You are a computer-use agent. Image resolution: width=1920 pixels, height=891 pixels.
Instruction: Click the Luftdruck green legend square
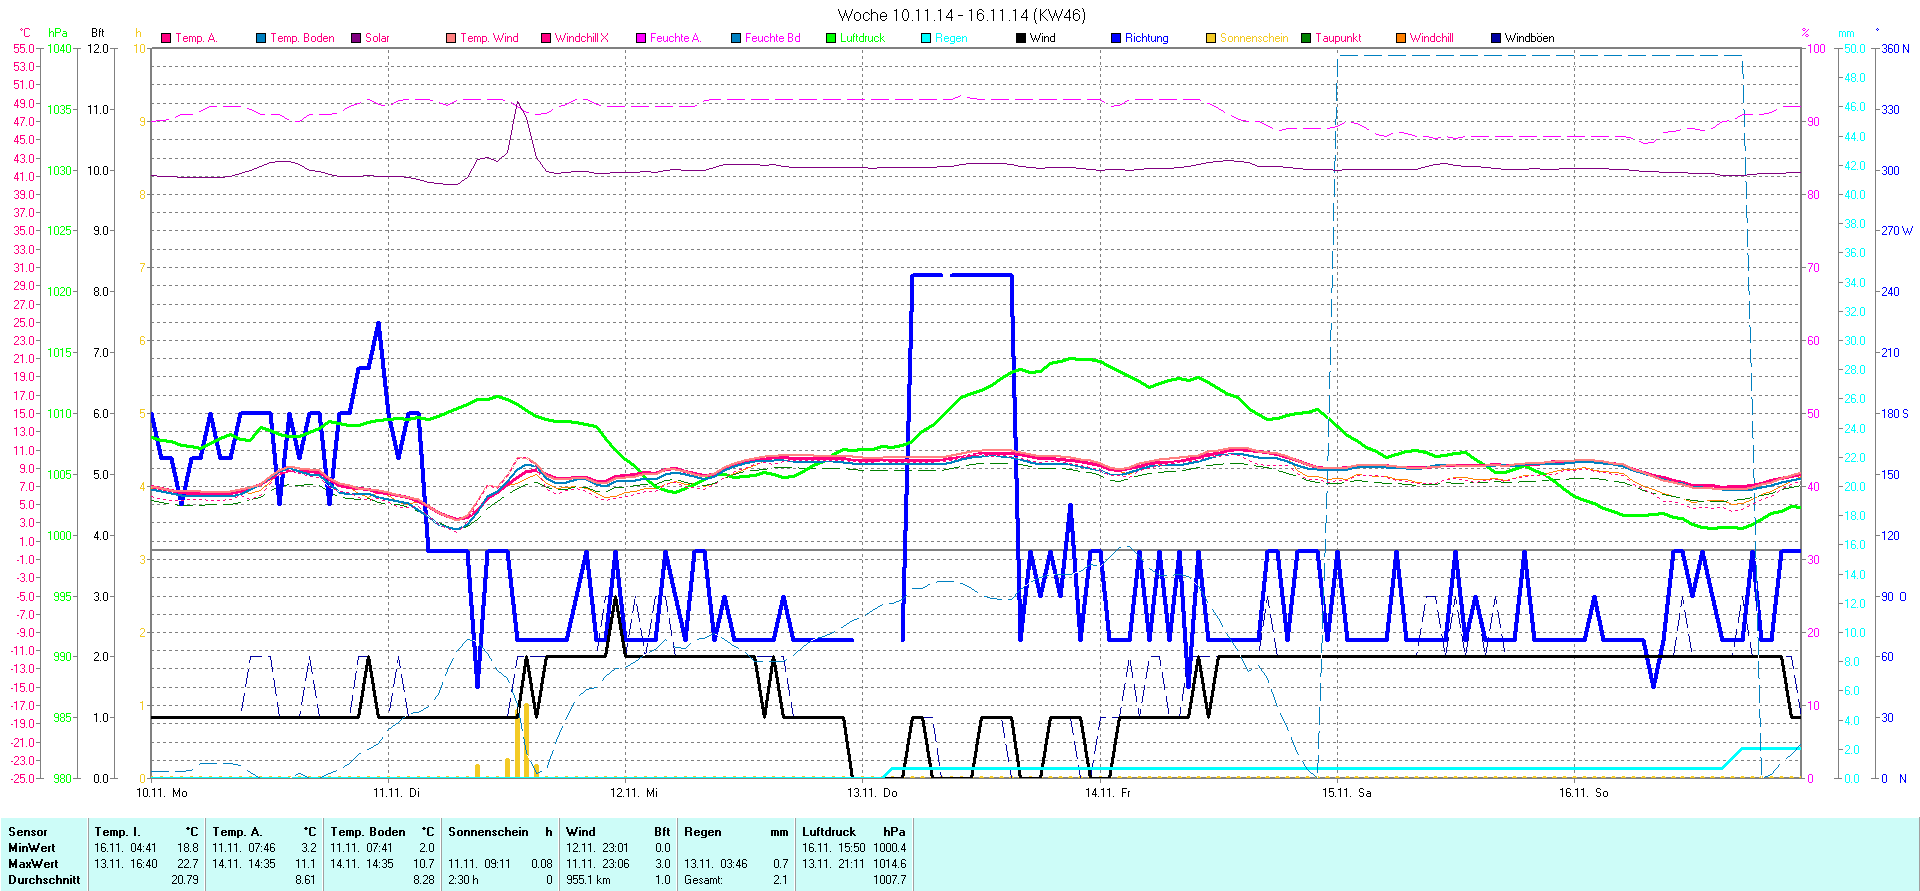(x=831, y=38)
